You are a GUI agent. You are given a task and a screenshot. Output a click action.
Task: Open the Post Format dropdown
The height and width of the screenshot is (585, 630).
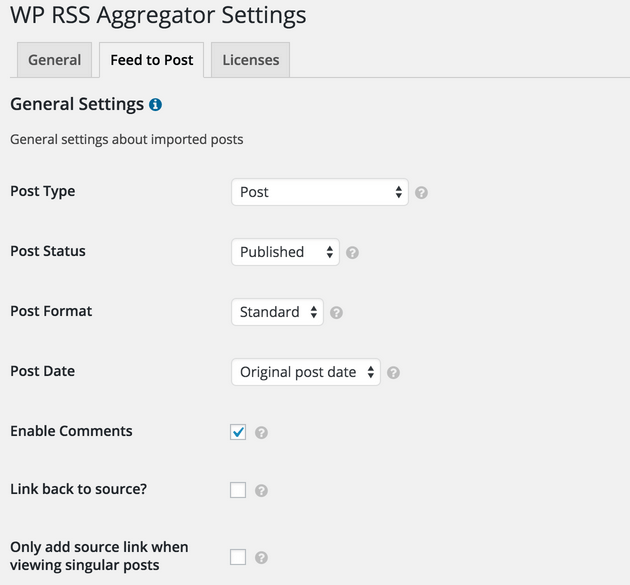(277, 312)
